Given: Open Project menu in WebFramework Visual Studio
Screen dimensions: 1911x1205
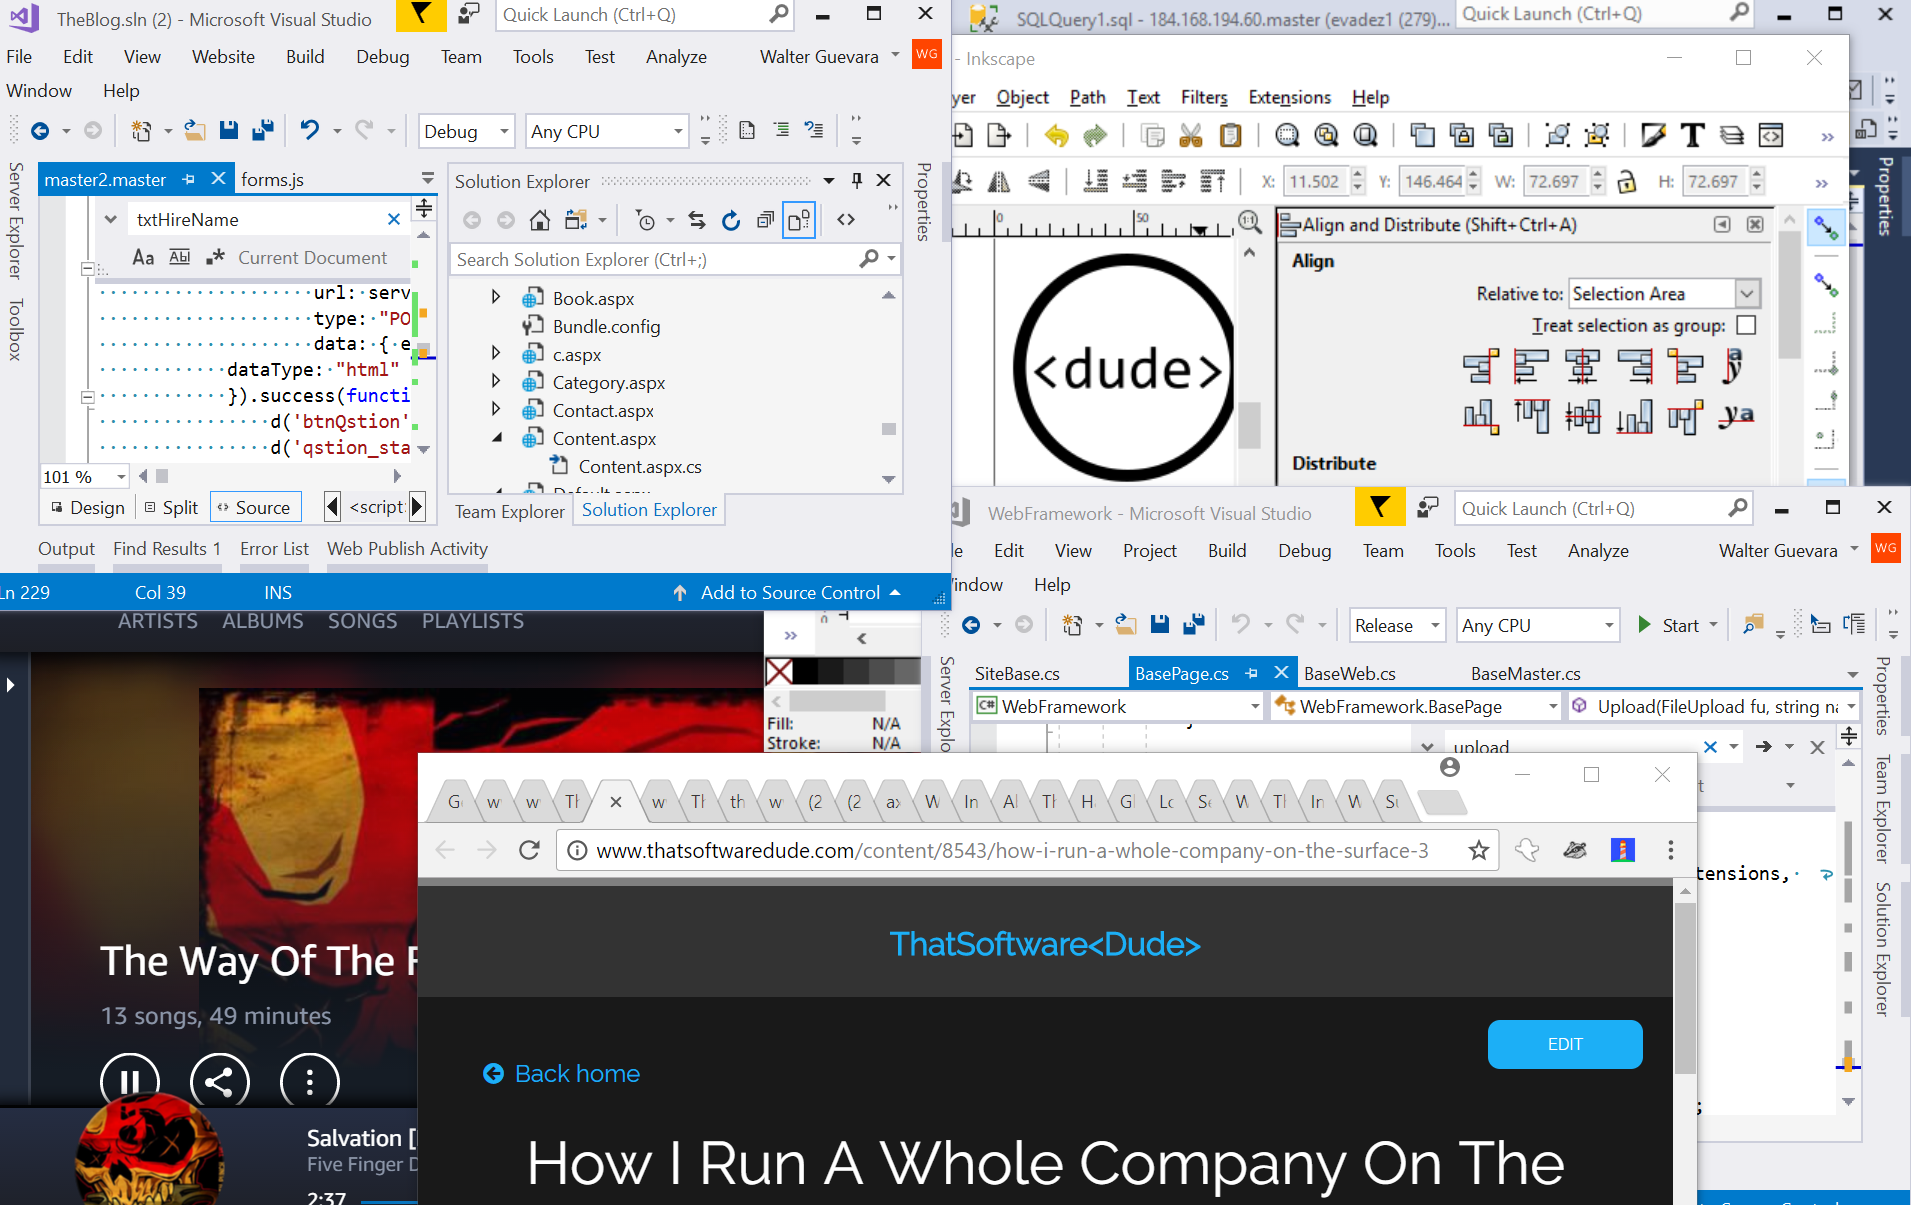Looking at the screenshot, I should 1150,551.
